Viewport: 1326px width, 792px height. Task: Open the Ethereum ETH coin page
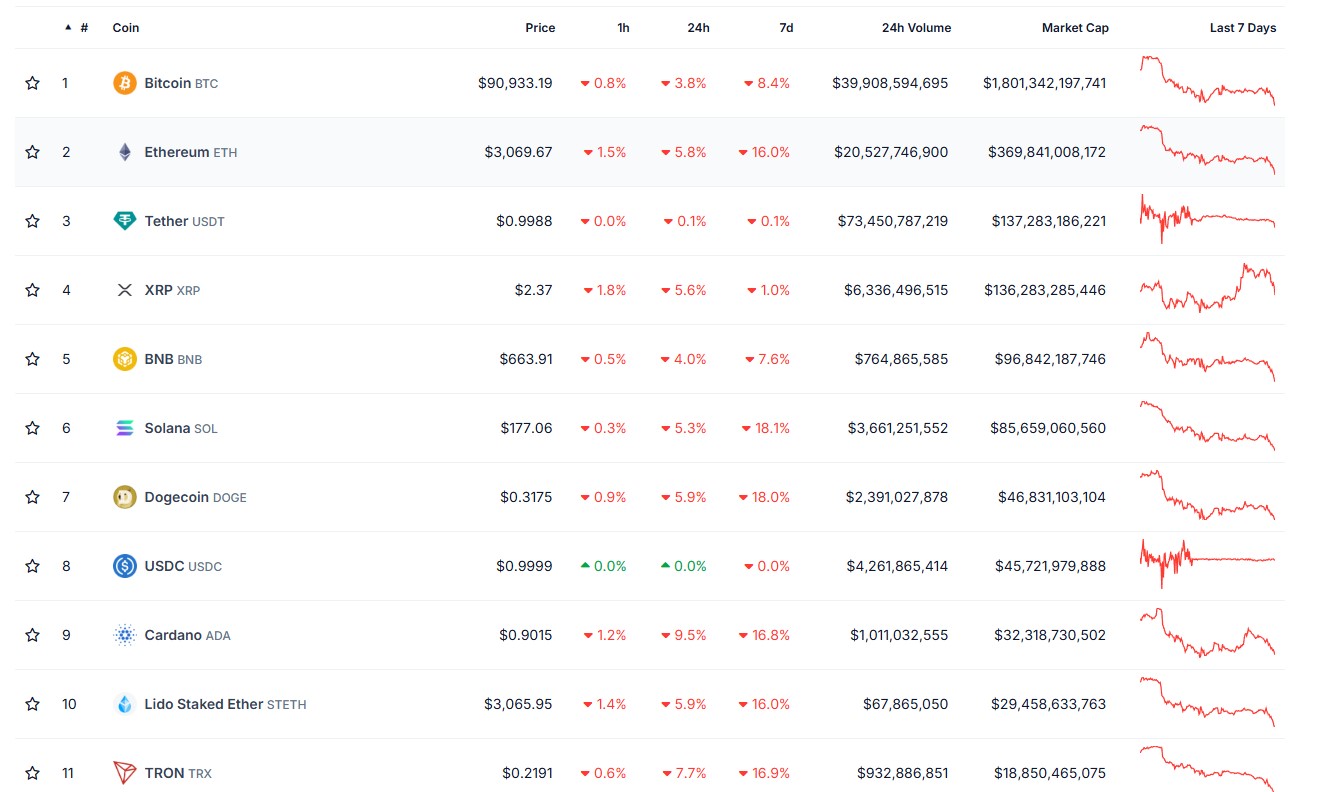coord(191,152)
